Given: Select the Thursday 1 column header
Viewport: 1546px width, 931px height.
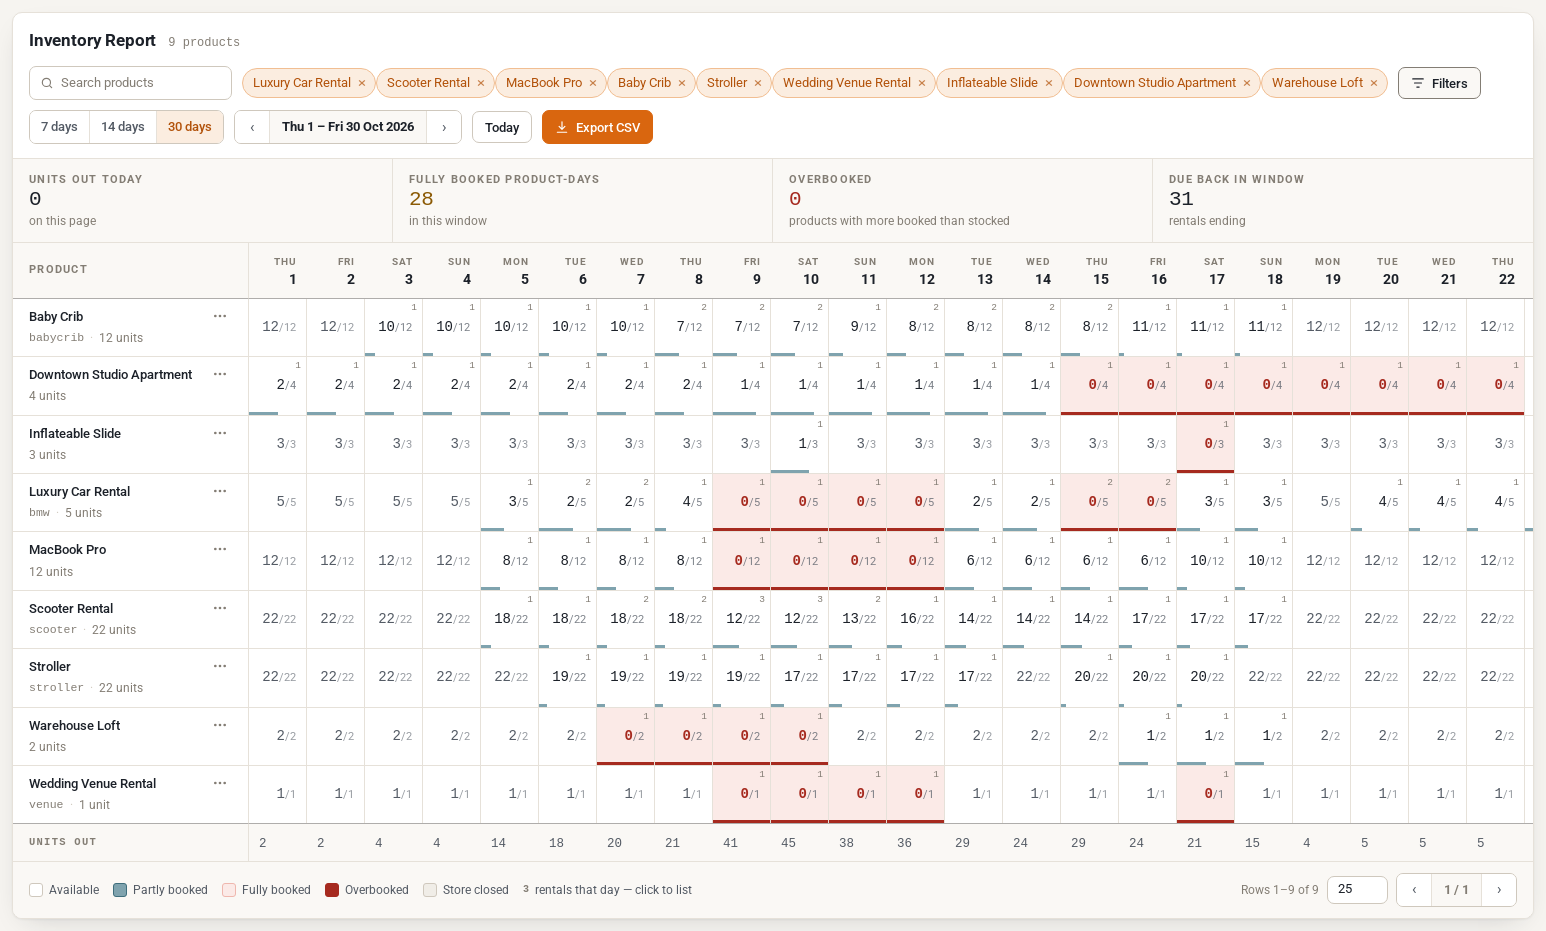Looking at the screenshot, I should pyautogui.click(x=278, y=270).
